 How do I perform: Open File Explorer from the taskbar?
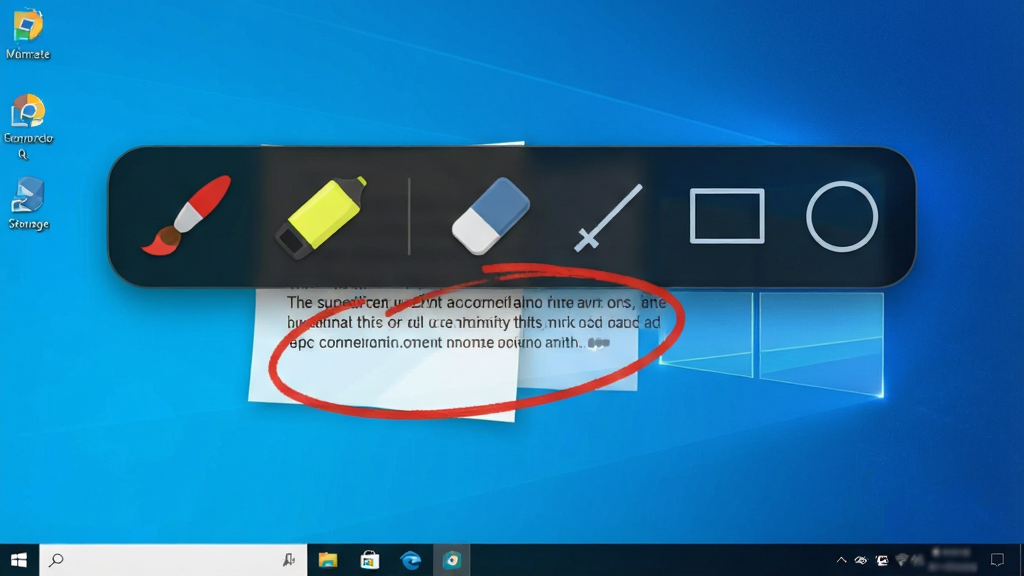328,560
